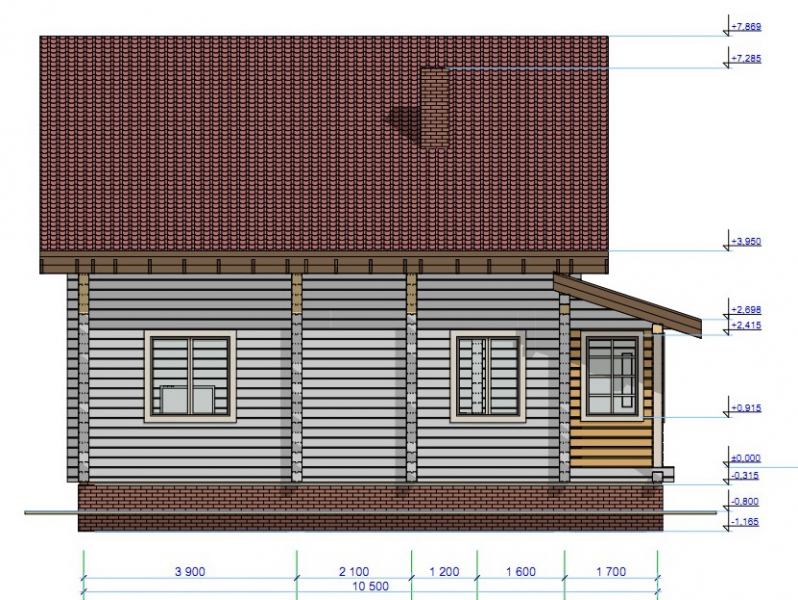Click the left double-pane window
Screen dimensions: 798x600
190,376
